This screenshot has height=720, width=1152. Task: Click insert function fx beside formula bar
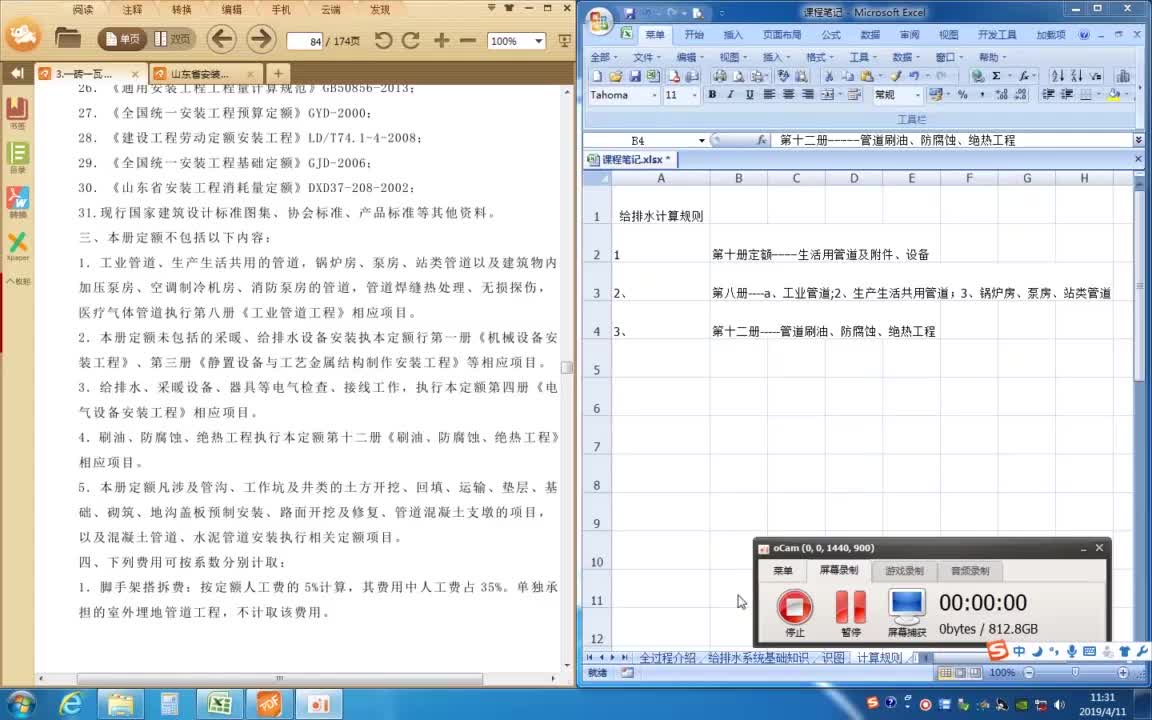coord(762,140)
